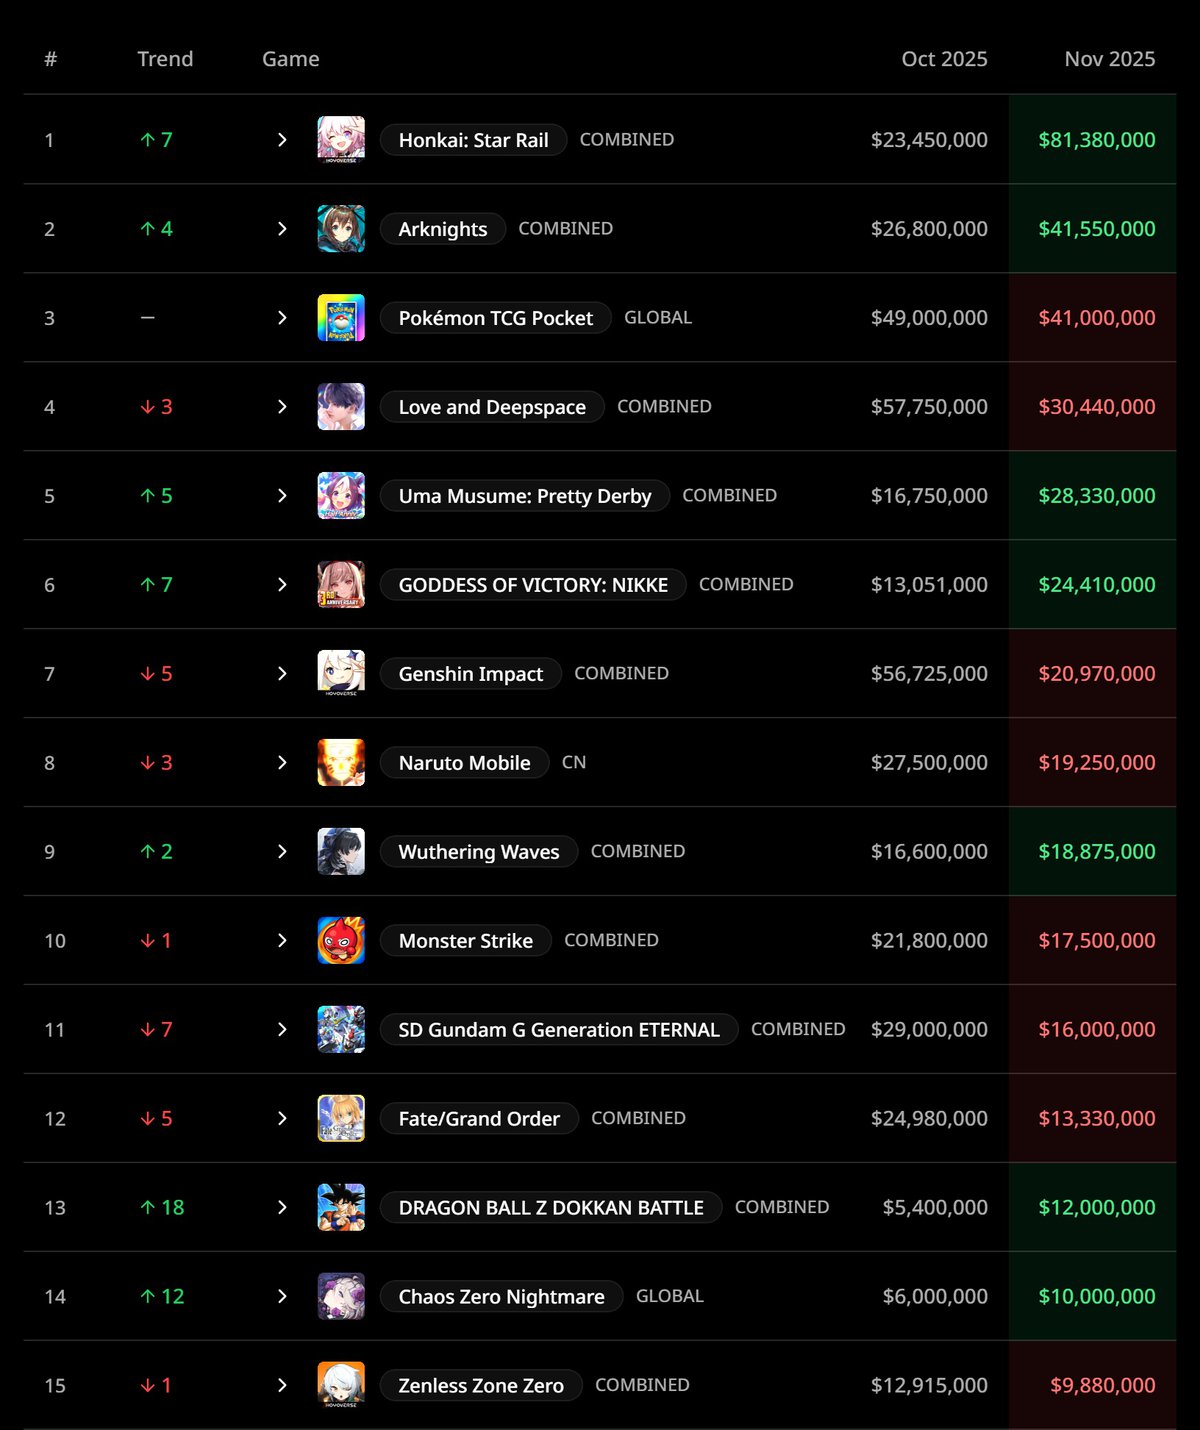Click the Trend column header
1200x1430 pixels.
click(165, 59)
